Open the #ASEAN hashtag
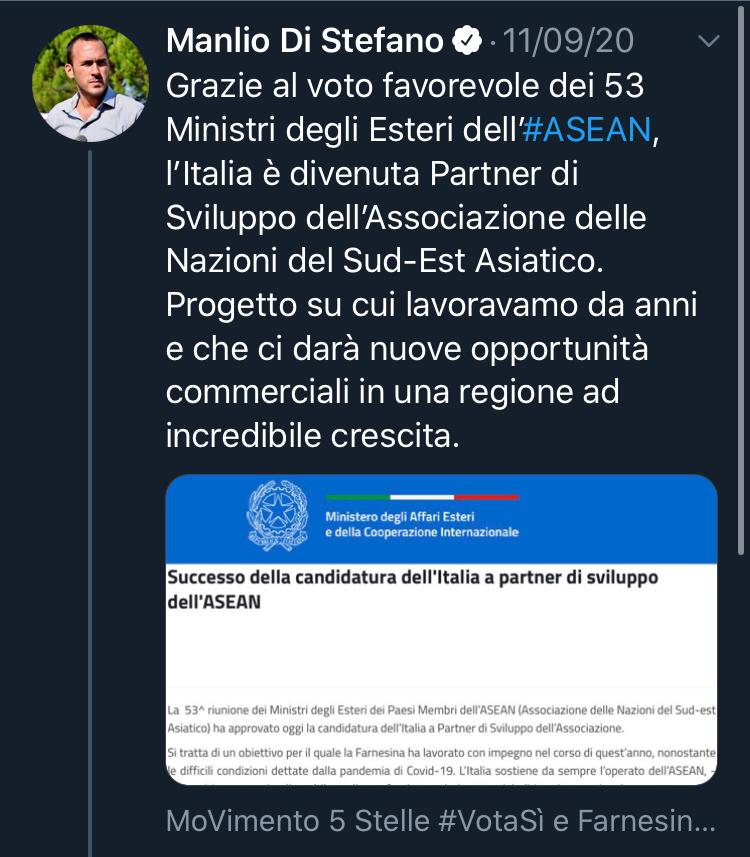Screen dimensions: 750x857 [587, 130]
